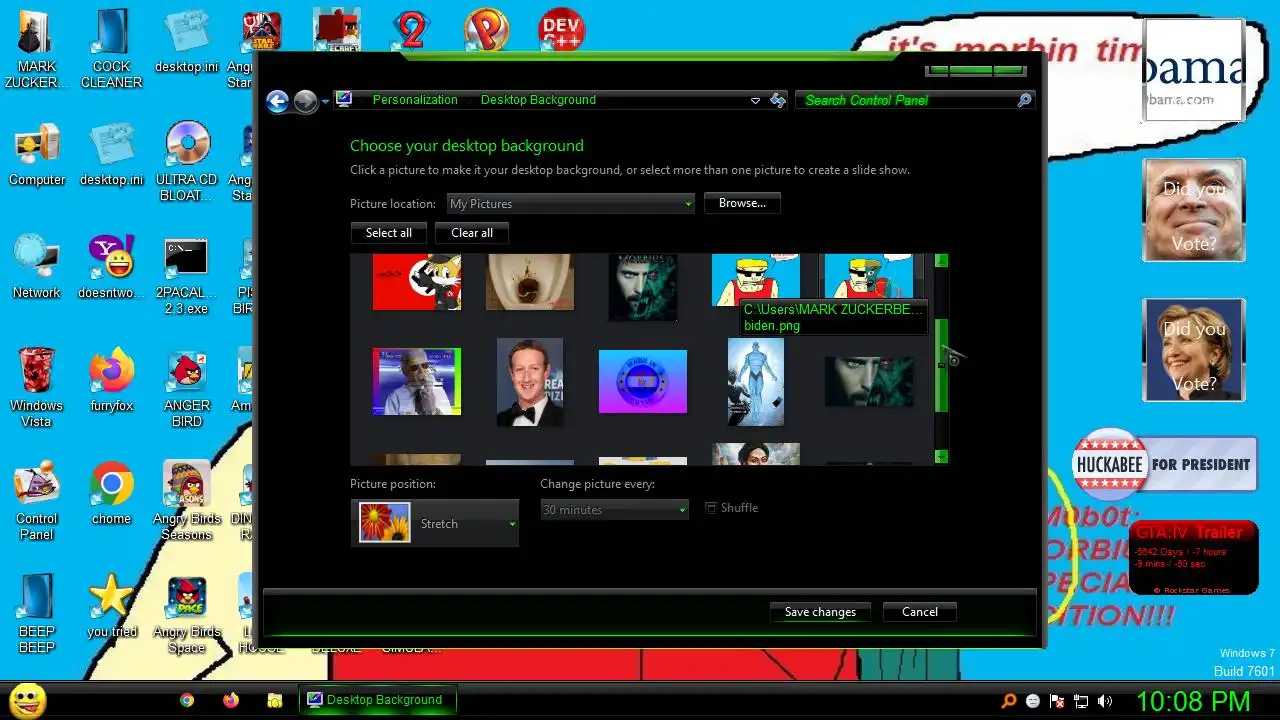Click the magnifier search icon
This screenshot has width=1280, height=720.
click(1023, 100)
